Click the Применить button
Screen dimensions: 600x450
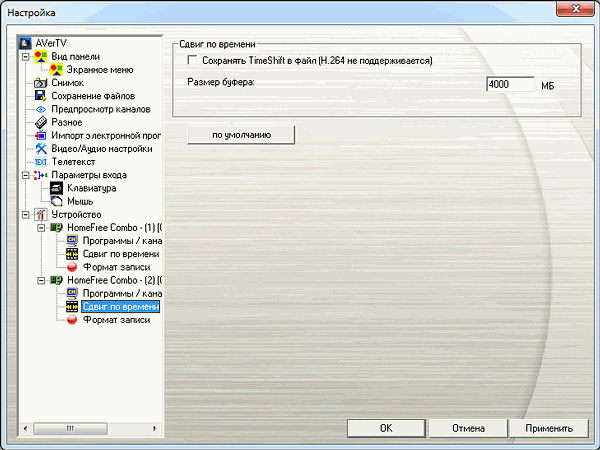pyautogui.click(x=549, y=428)
